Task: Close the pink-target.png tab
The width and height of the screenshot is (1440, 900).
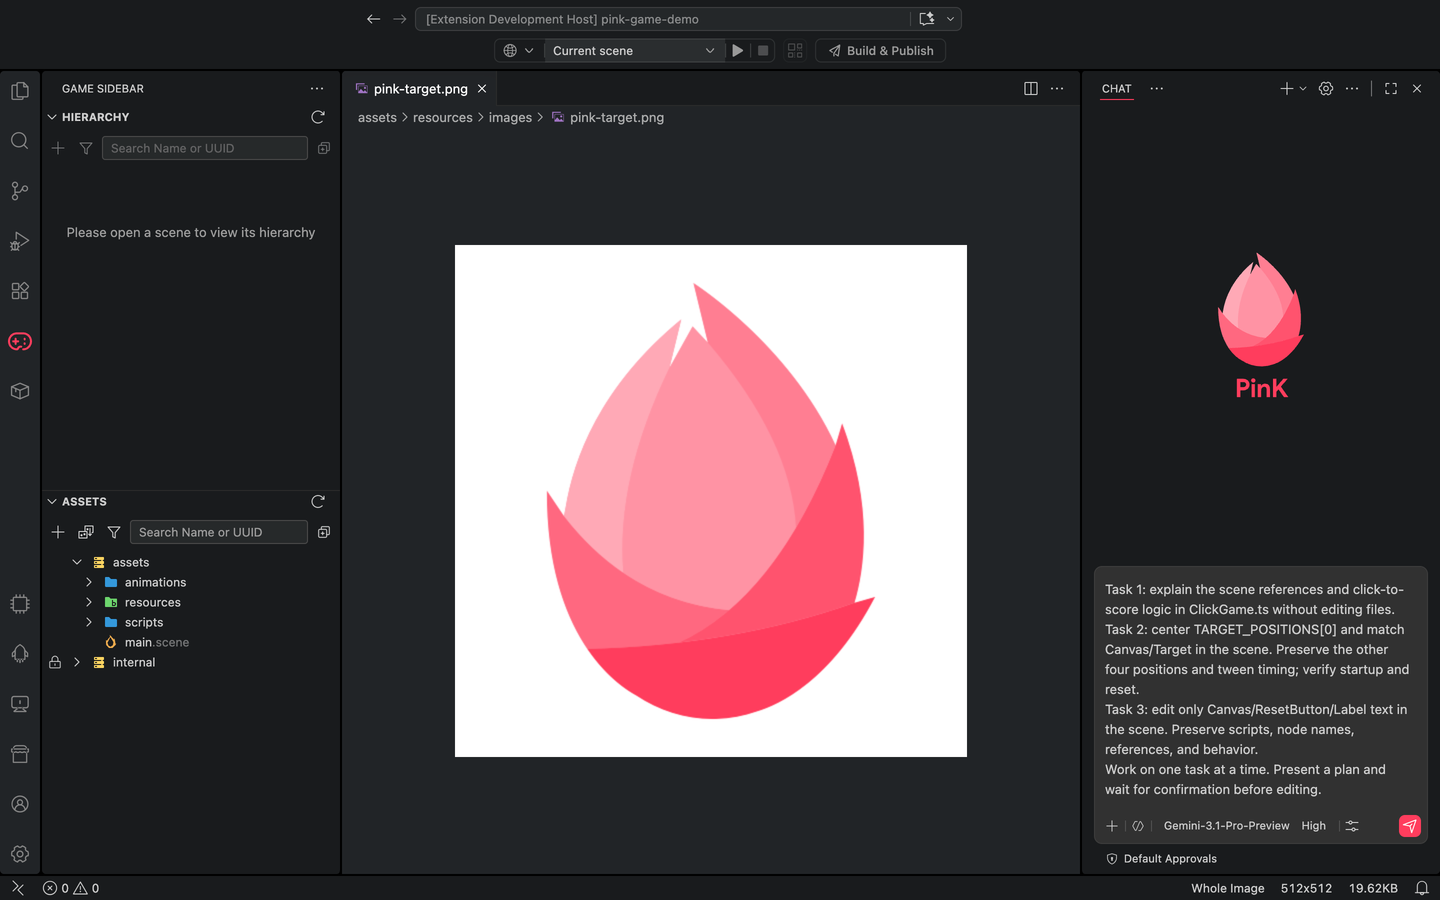Action: [x=482, y=89]
